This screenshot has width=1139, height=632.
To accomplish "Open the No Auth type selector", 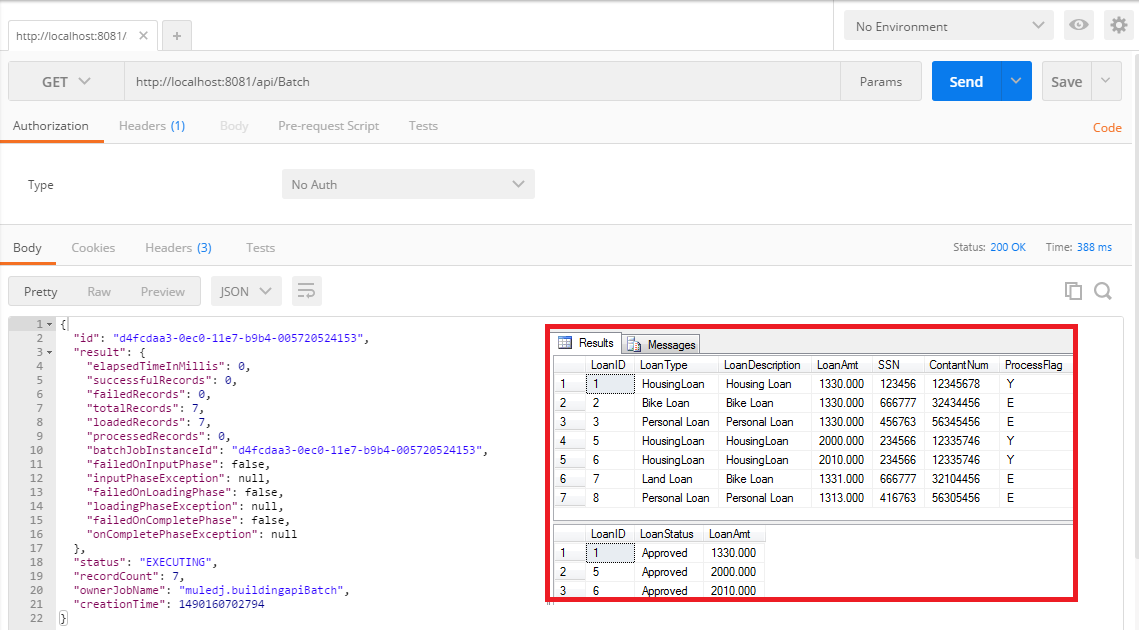I will tap(408, 184).
